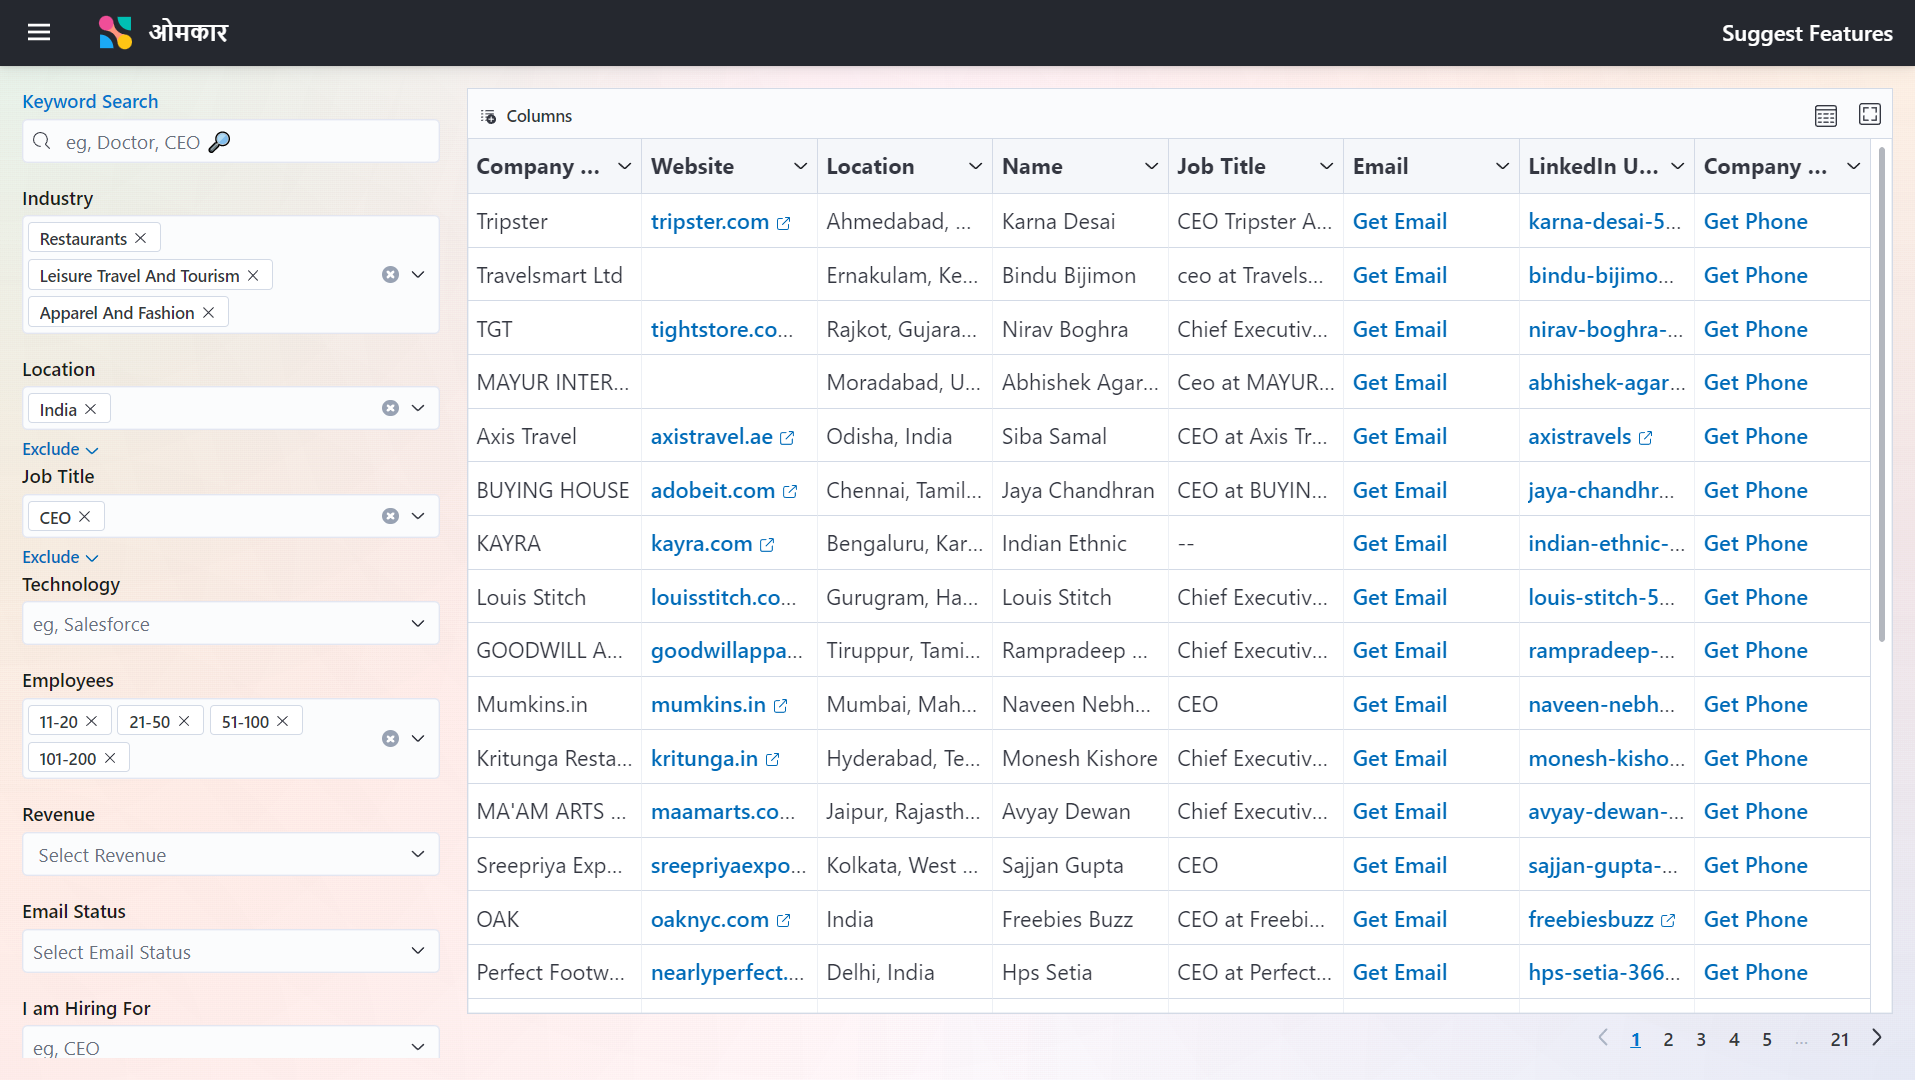Image resolution: width=1920 pixels, height=1080 pixels.
Task: Click the Columns button to manage columns
Action: coord(525,115)
